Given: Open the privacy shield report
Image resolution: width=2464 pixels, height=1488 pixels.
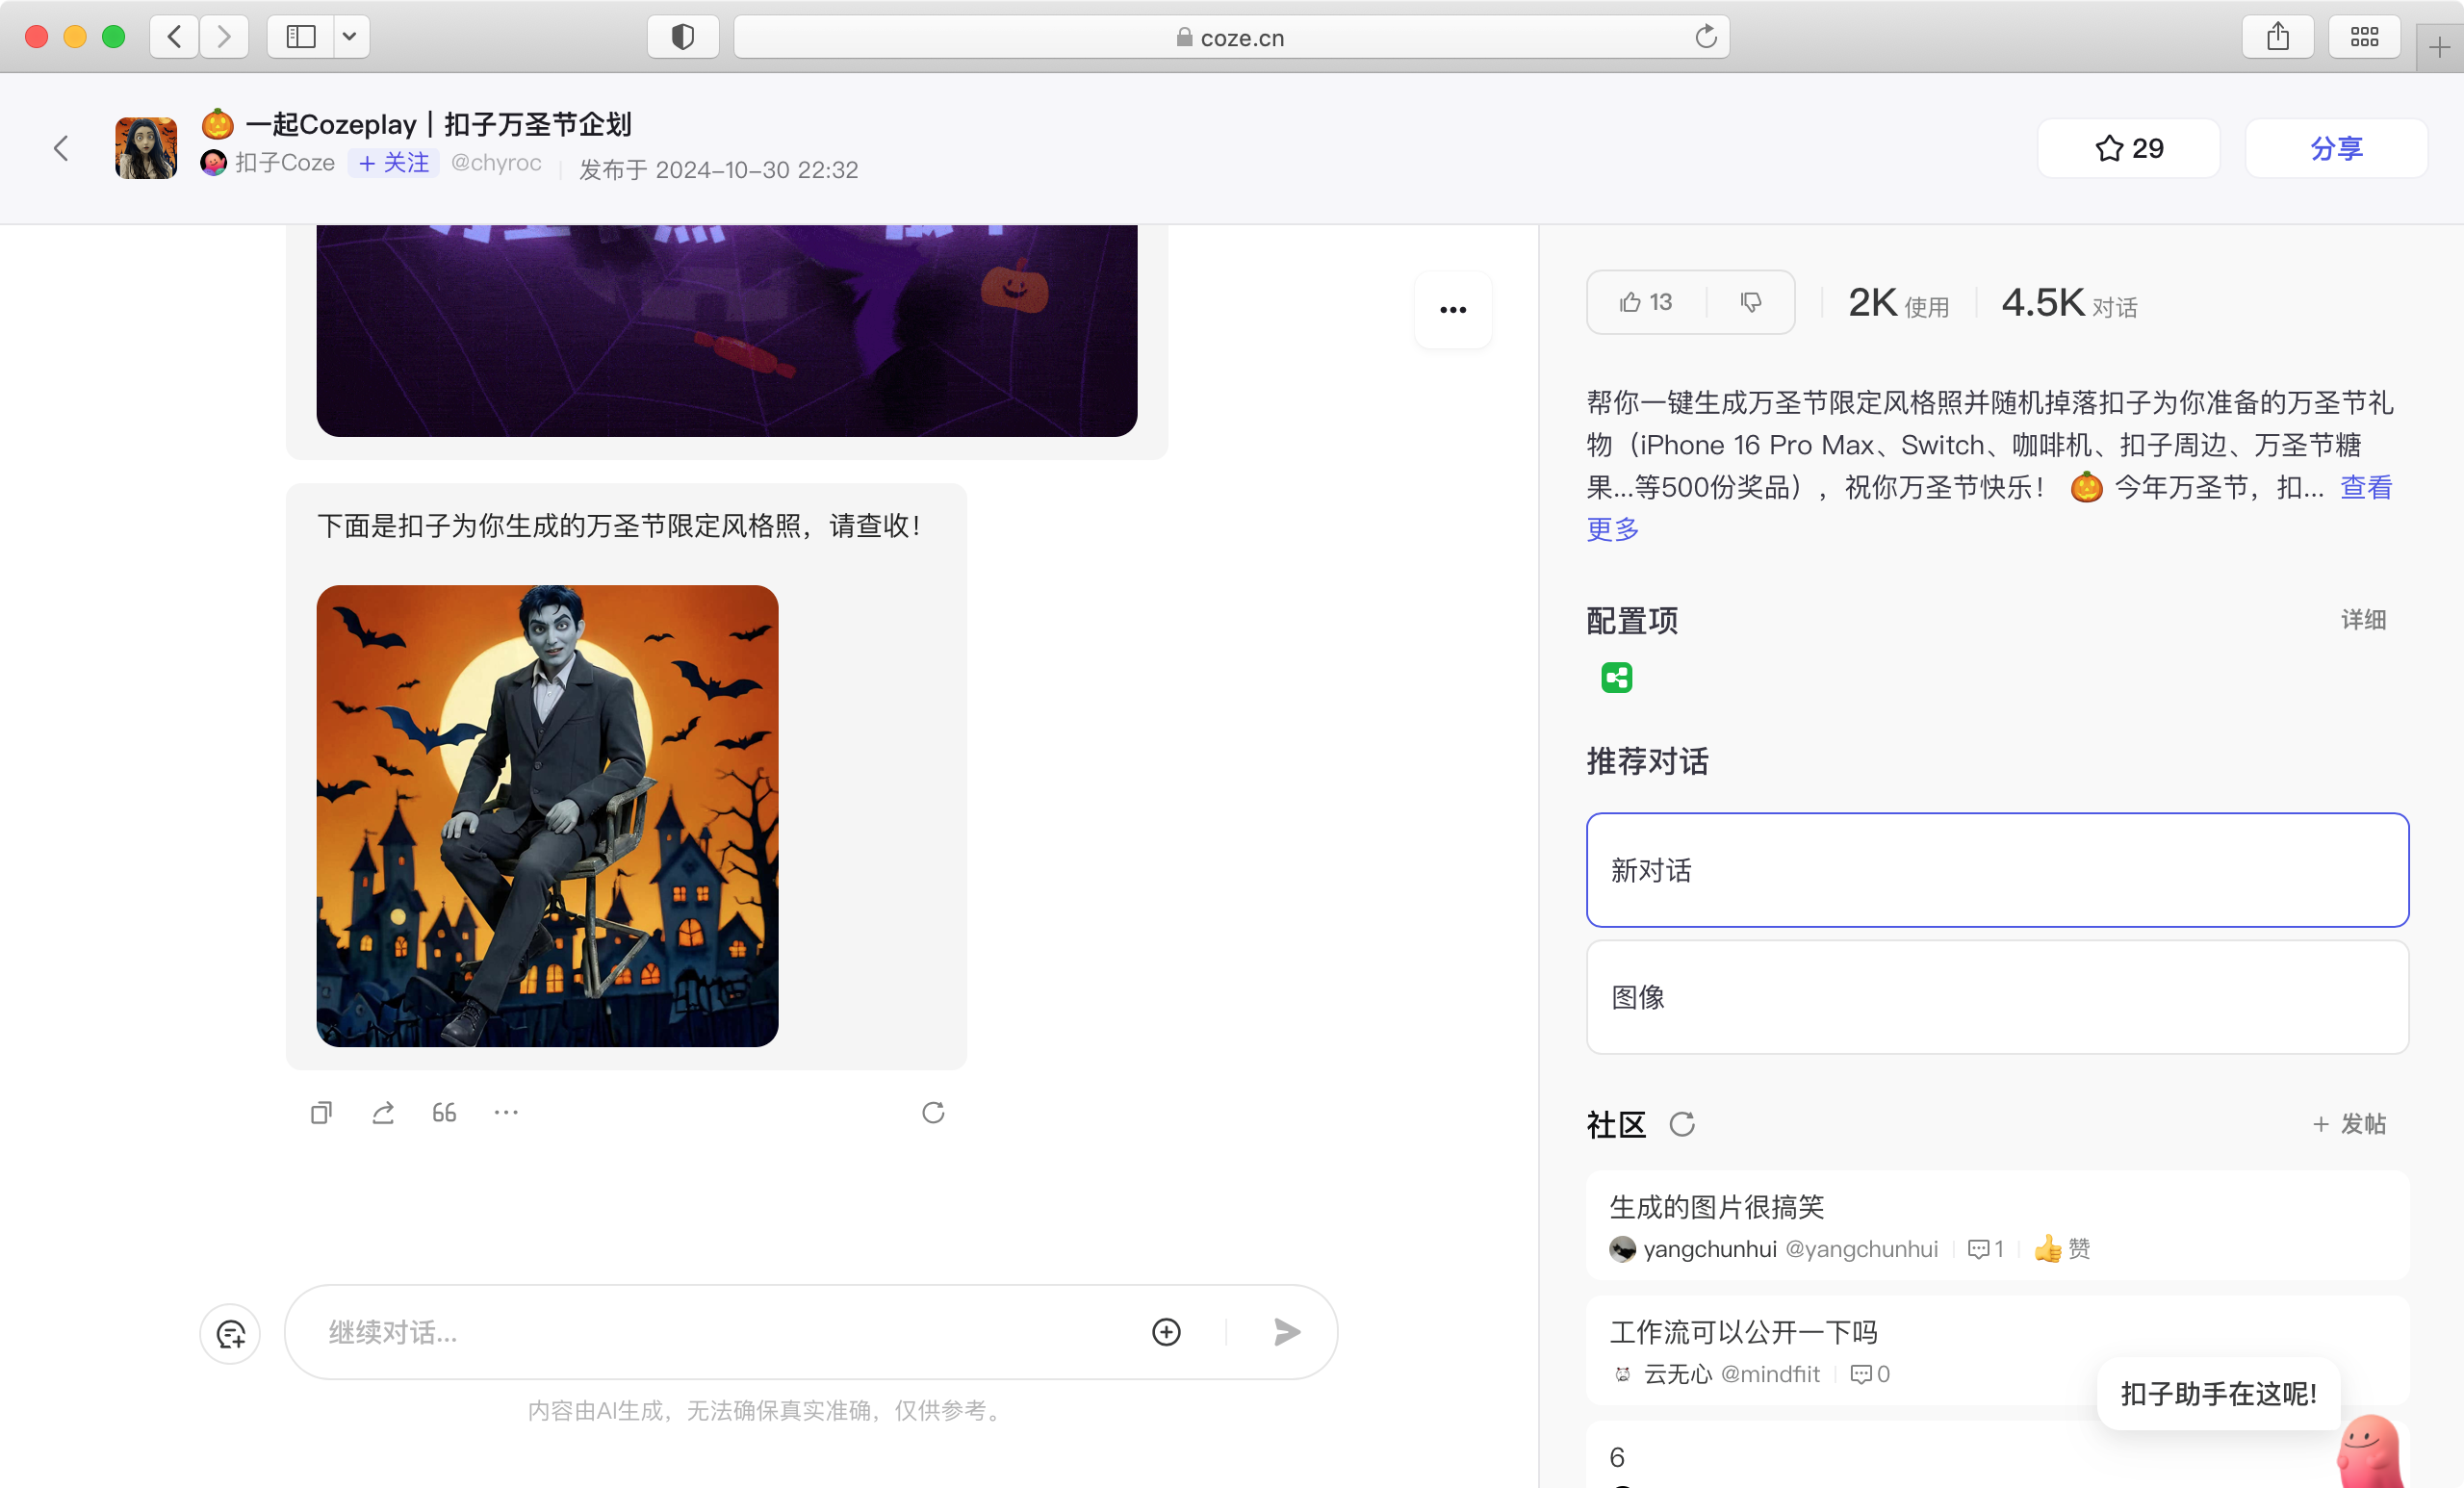Looking at the screenshot, I should (682, 37).
